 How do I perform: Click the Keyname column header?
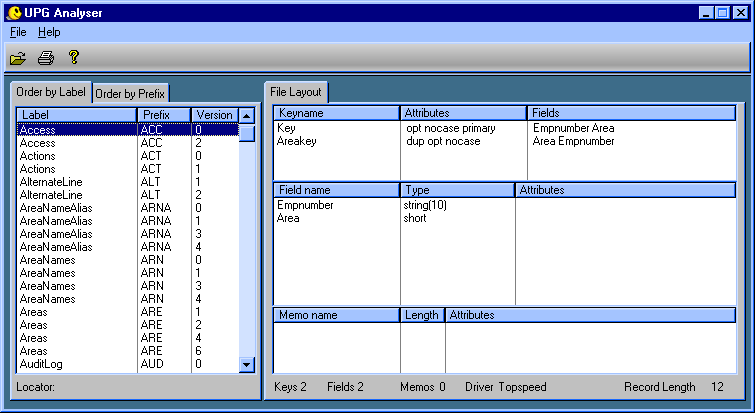point(336,114)
